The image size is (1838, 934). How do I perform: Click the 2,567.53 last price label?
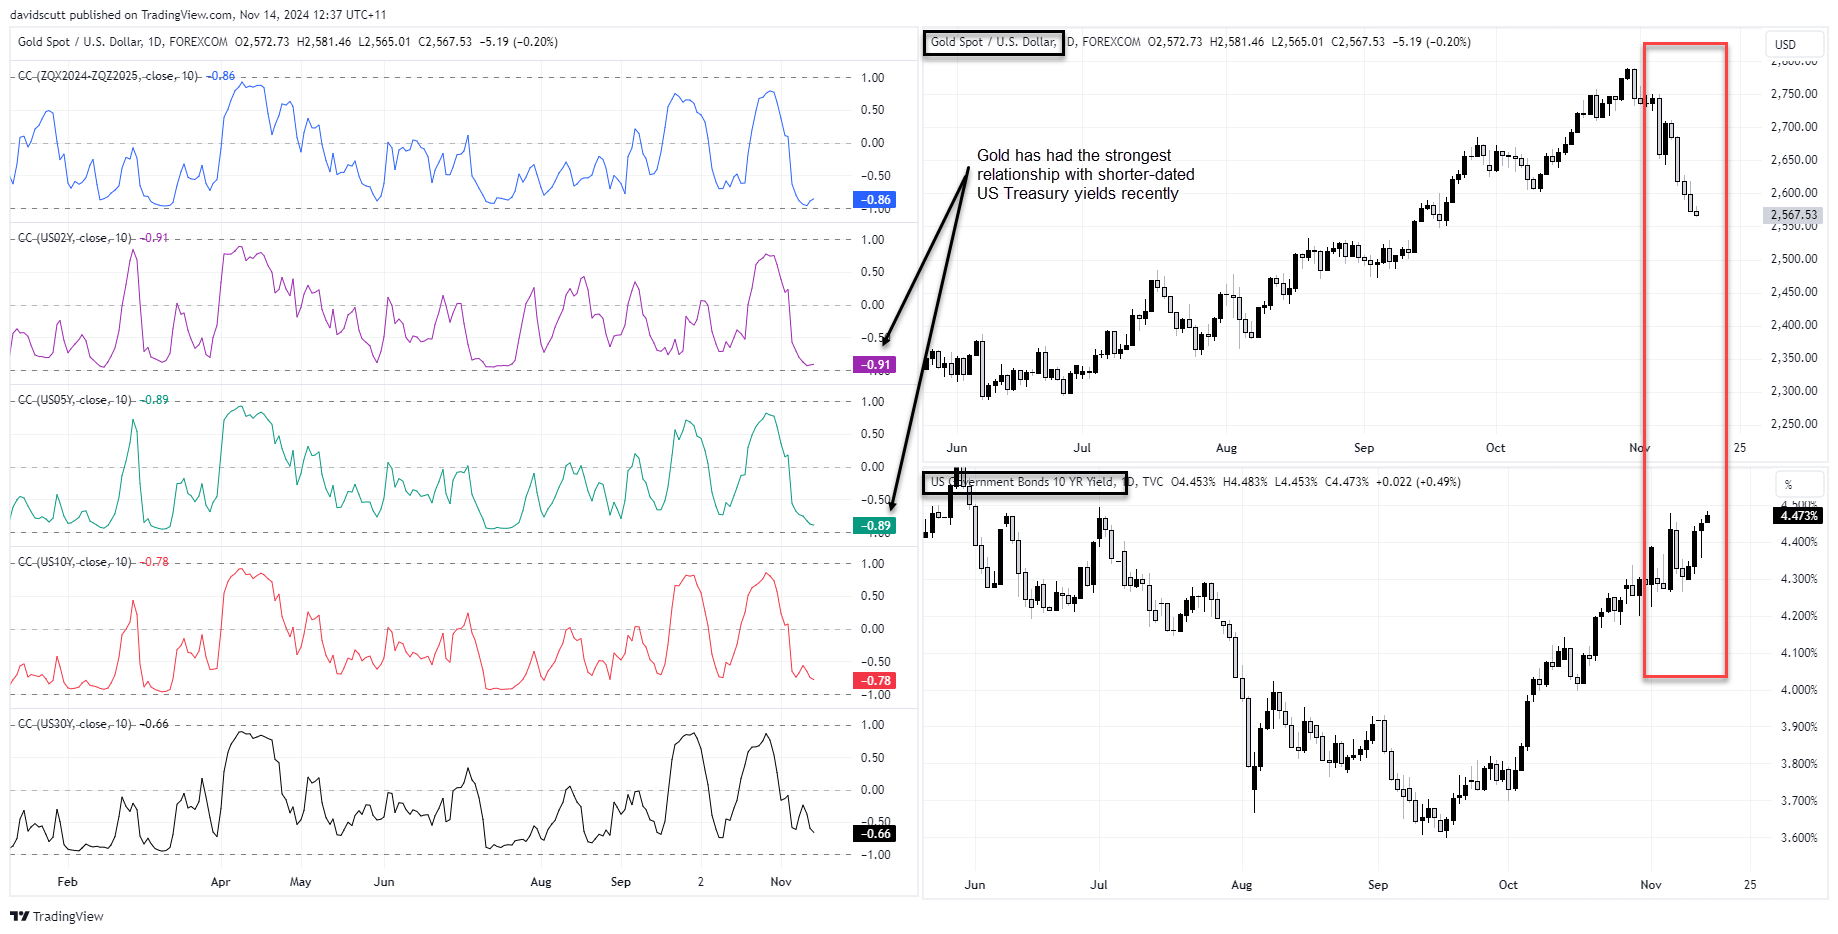1794,215
